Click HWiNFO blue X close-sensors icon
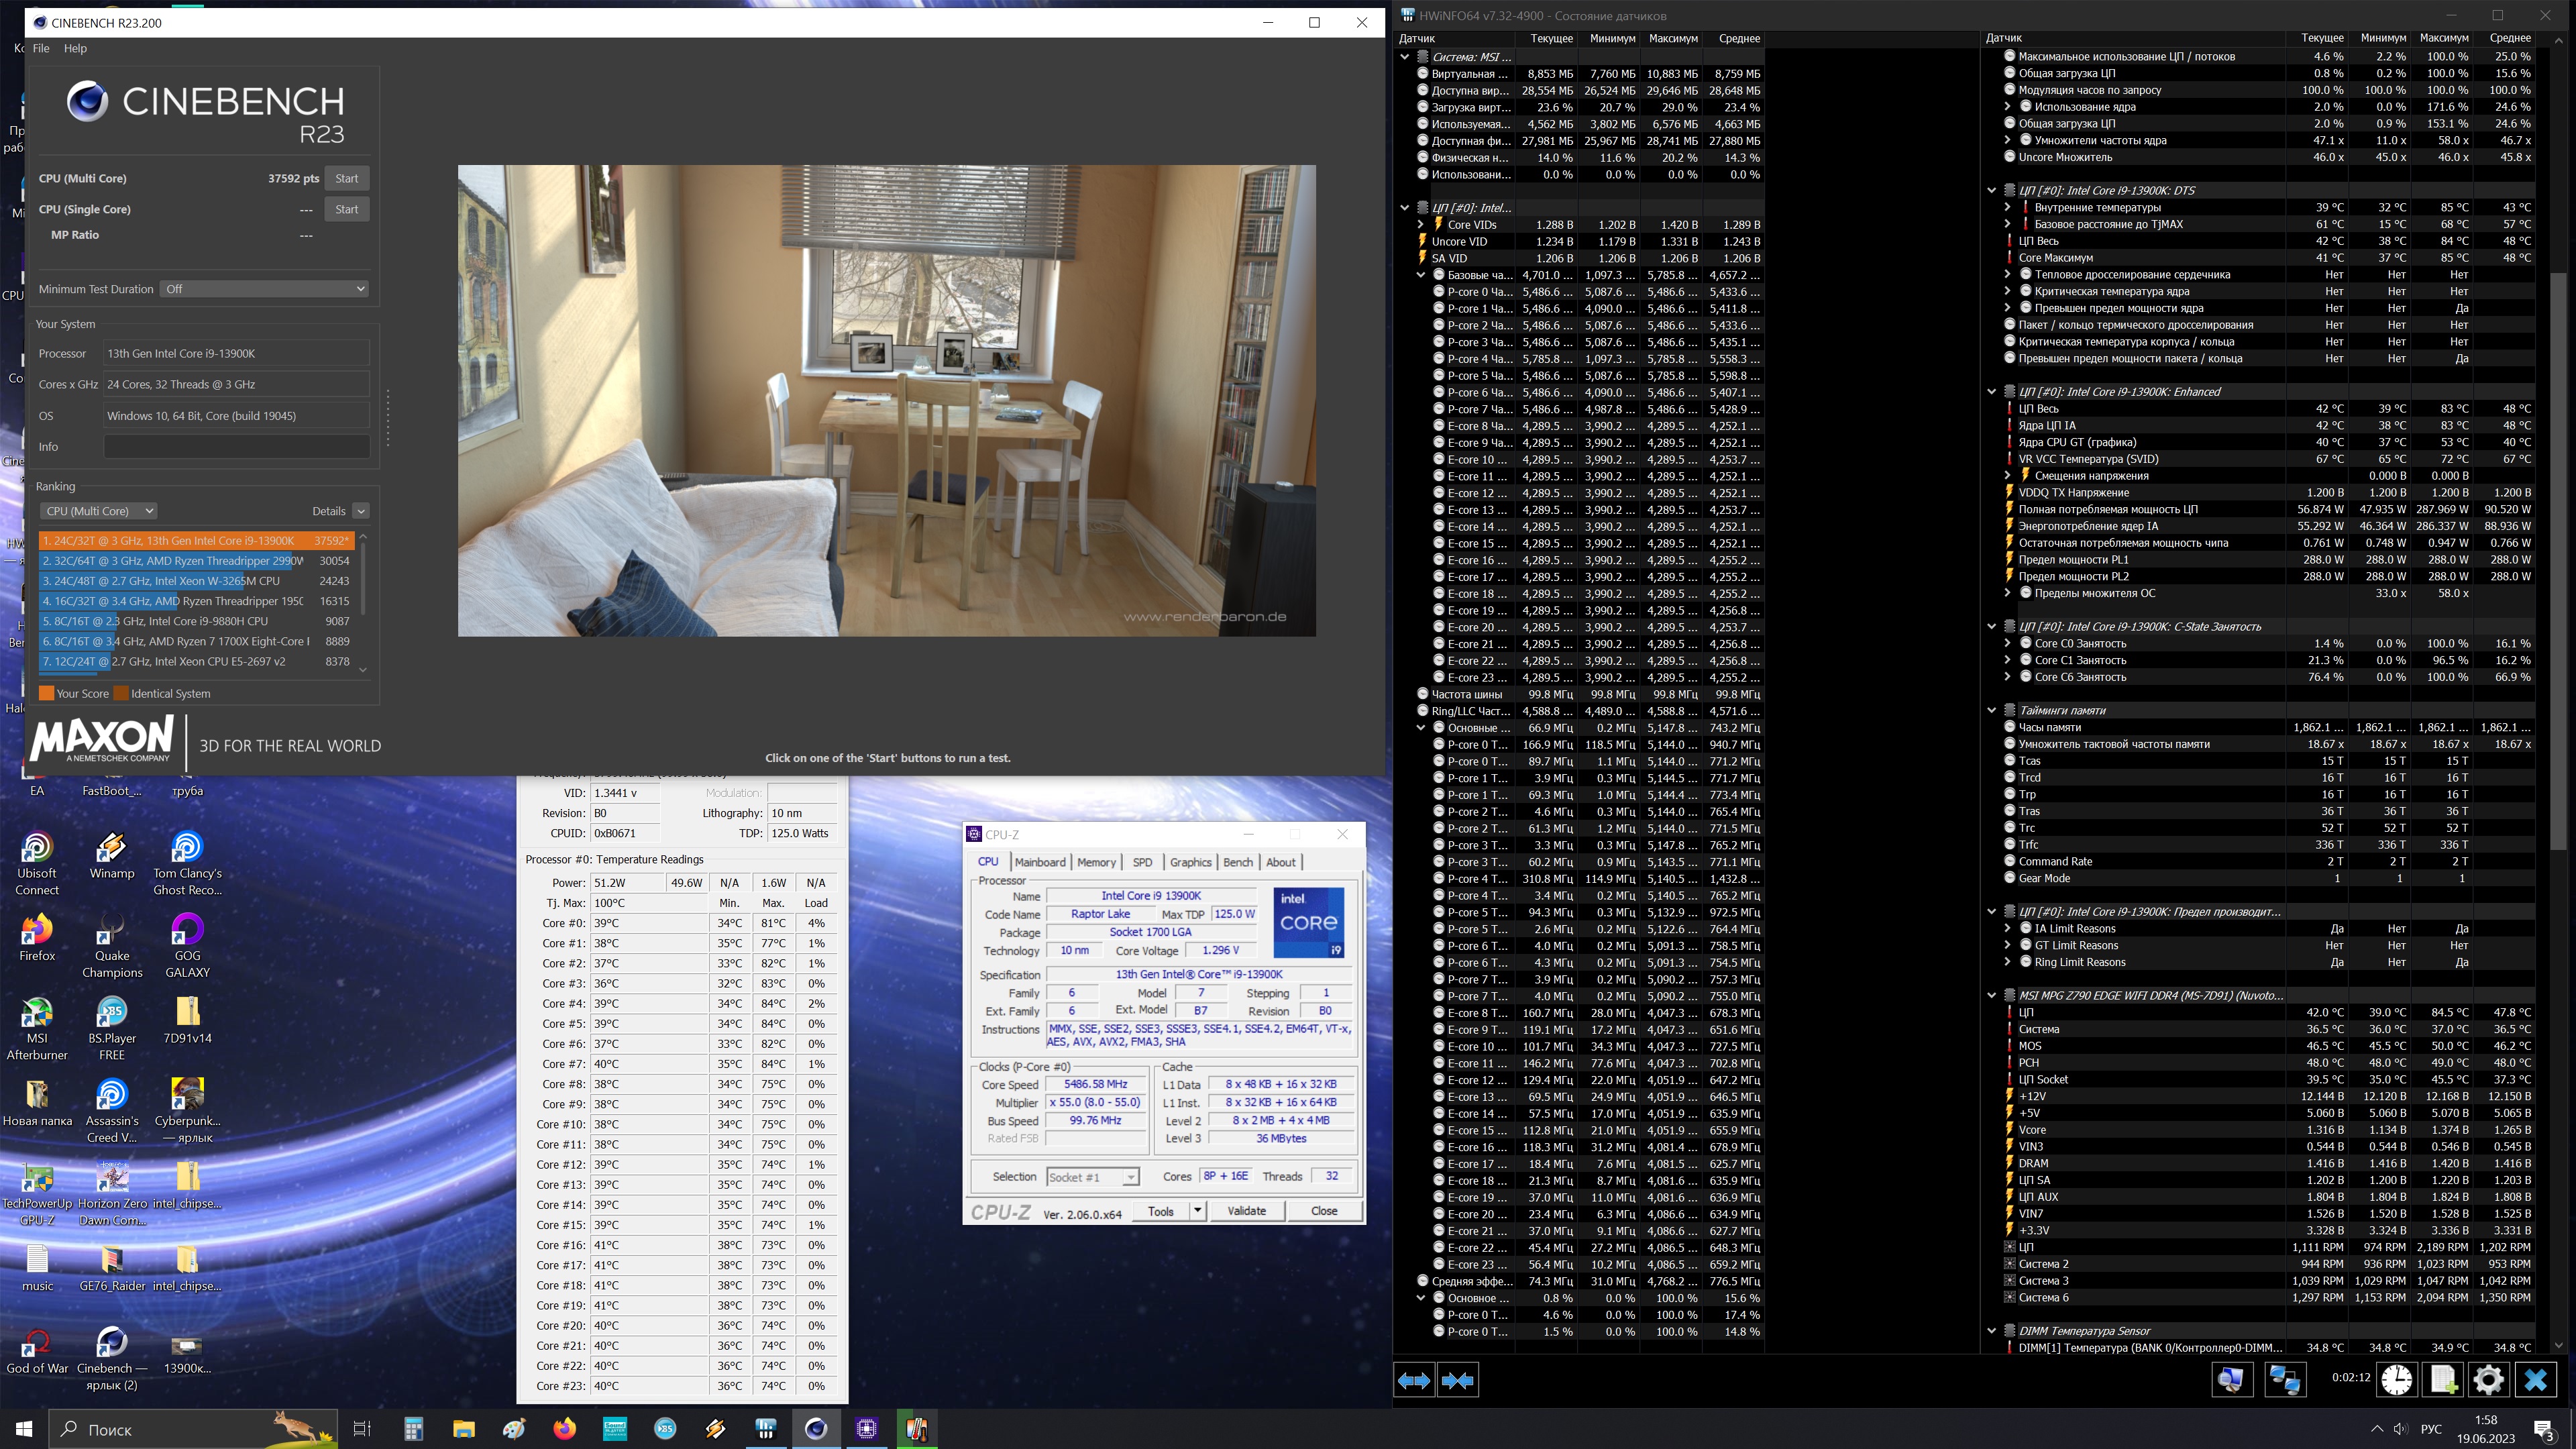Screen dimensions: 2576x1449 (x=2535, y=1380)
